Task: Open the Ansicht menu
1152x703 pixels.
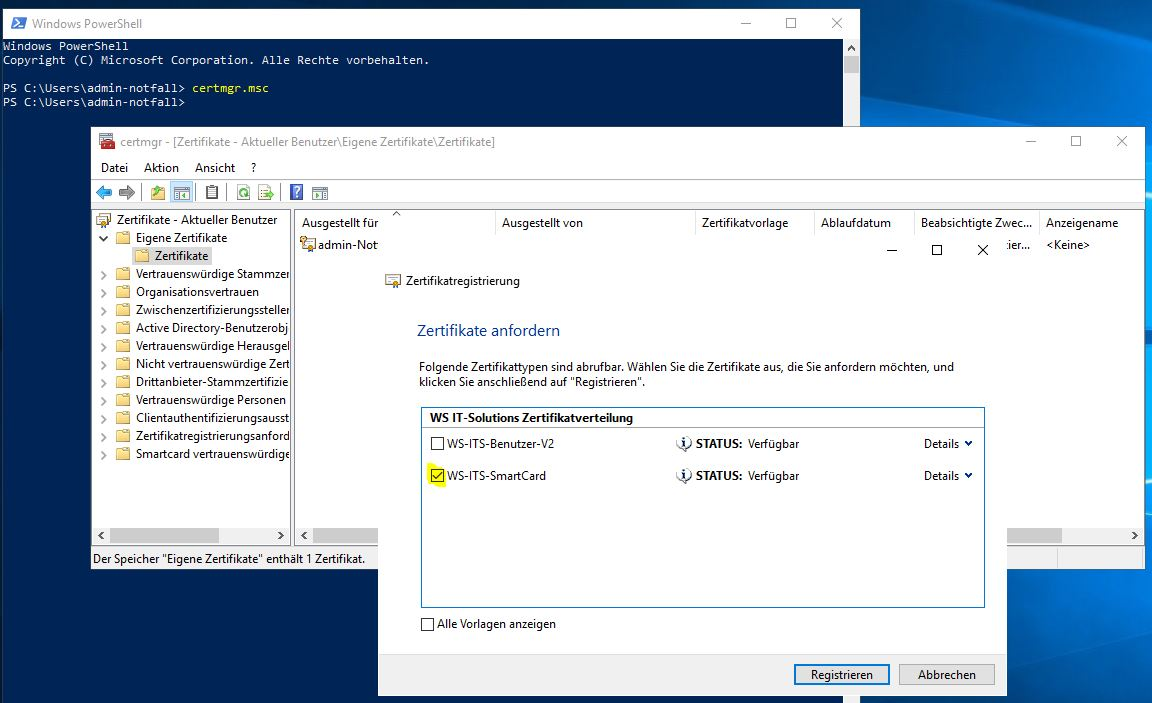Action: 215,167
